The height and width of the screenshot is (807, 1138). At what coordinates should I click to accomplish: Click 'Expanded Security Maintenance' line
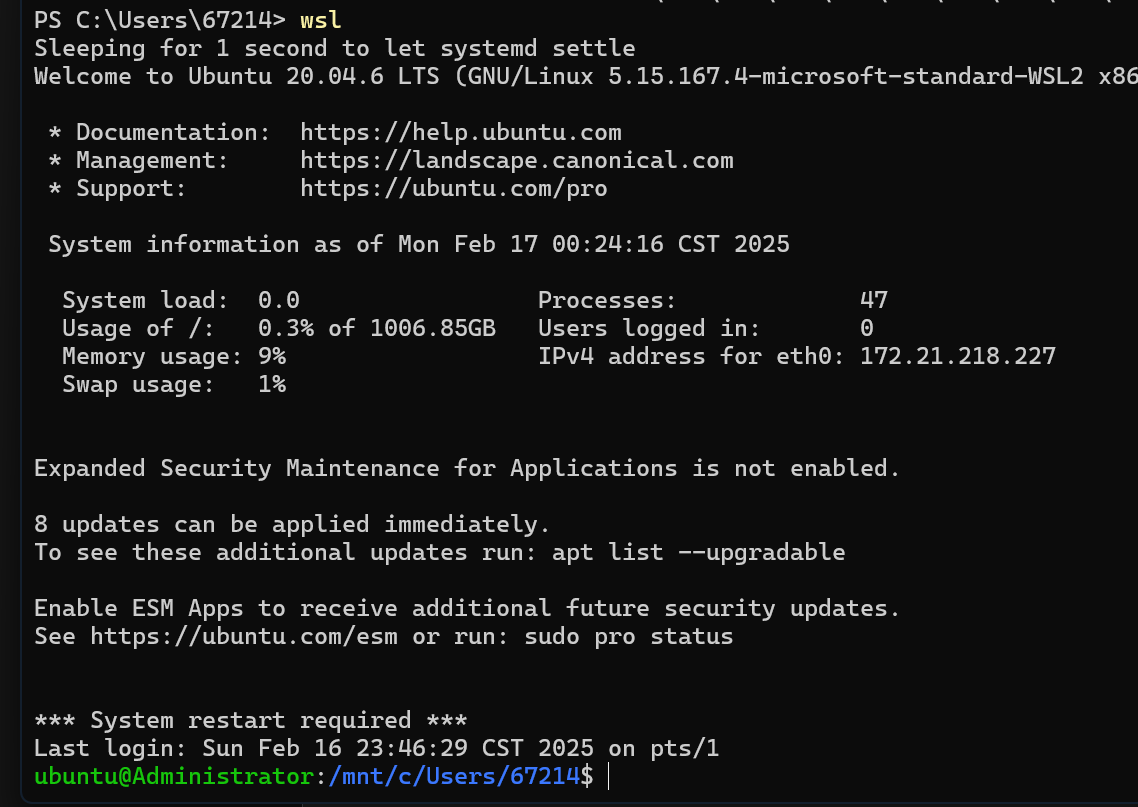click(x=467, y=469)
